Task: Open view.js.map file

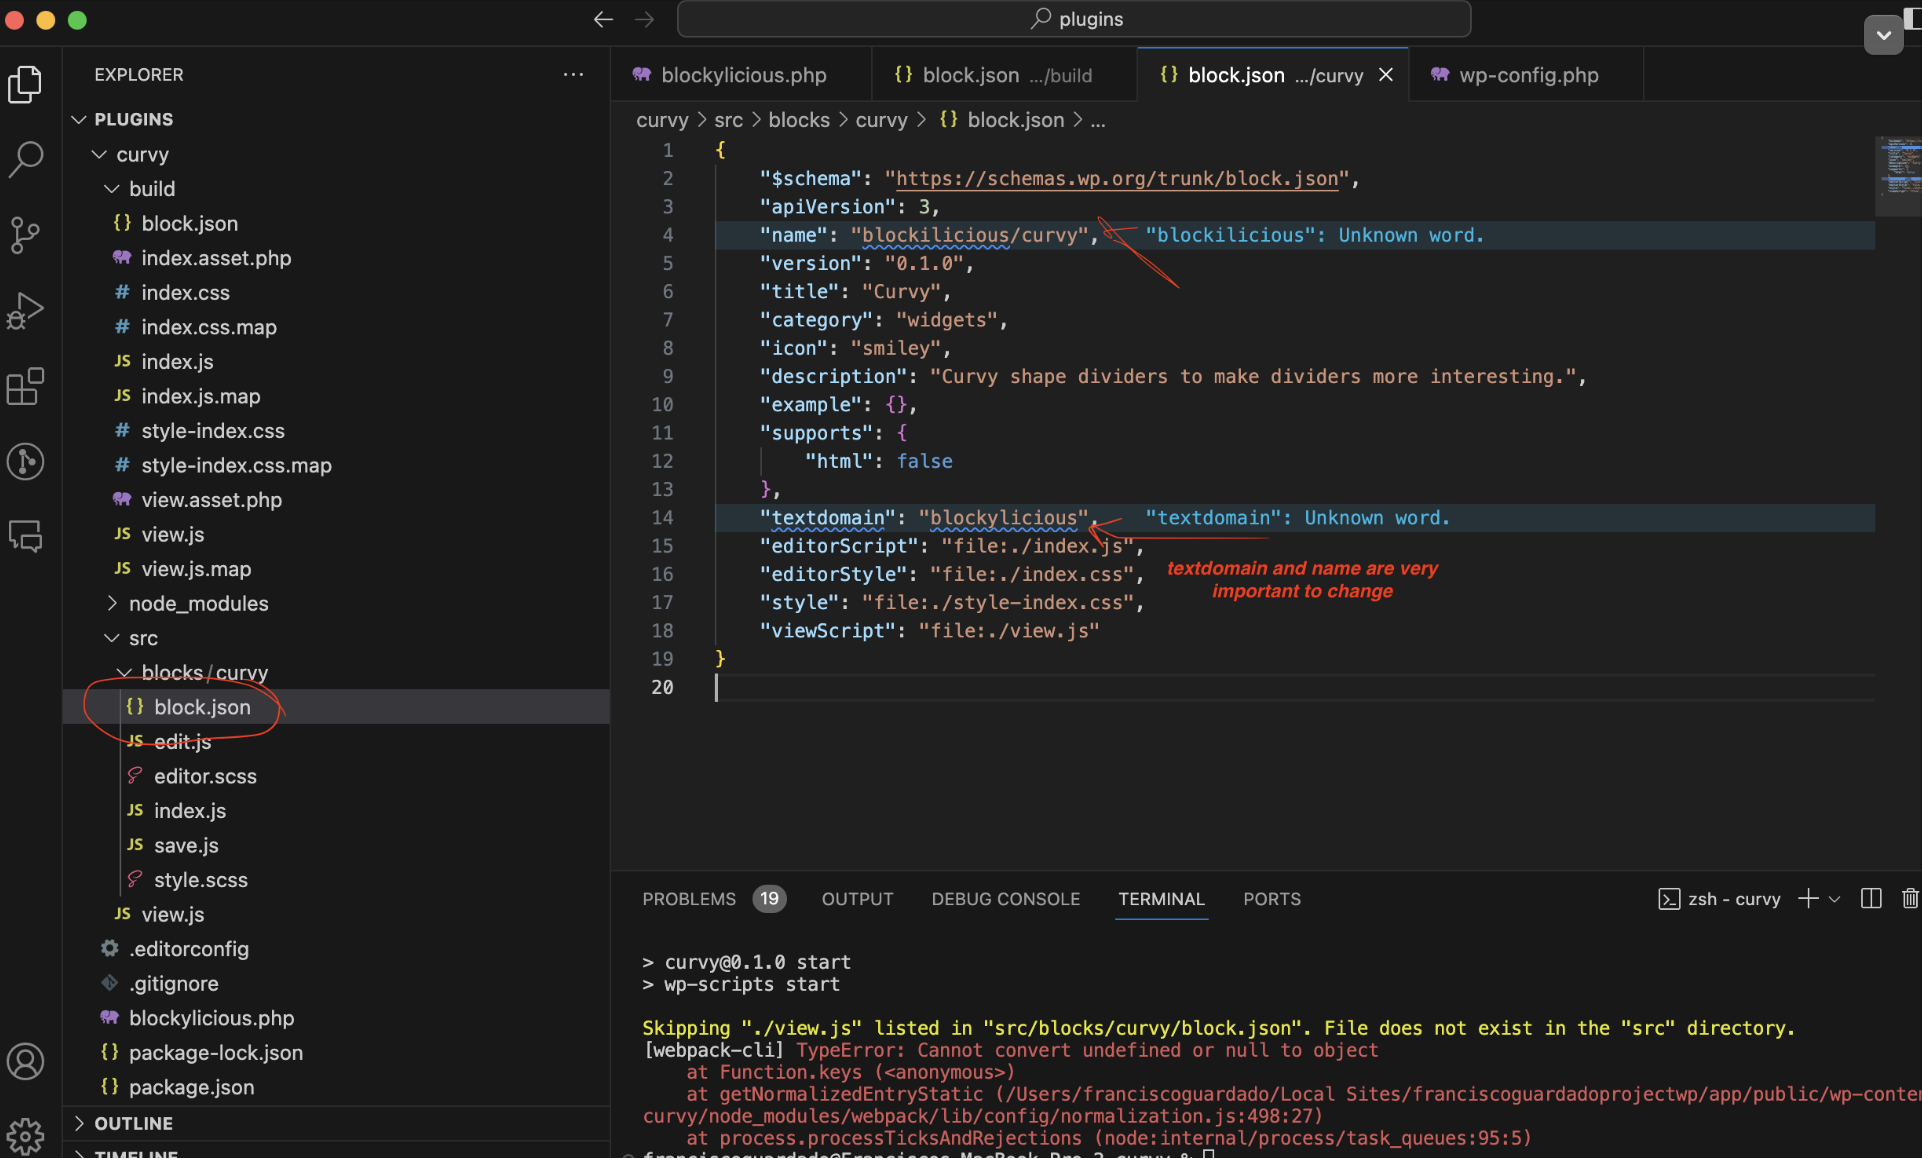Action: click(336, 569)
